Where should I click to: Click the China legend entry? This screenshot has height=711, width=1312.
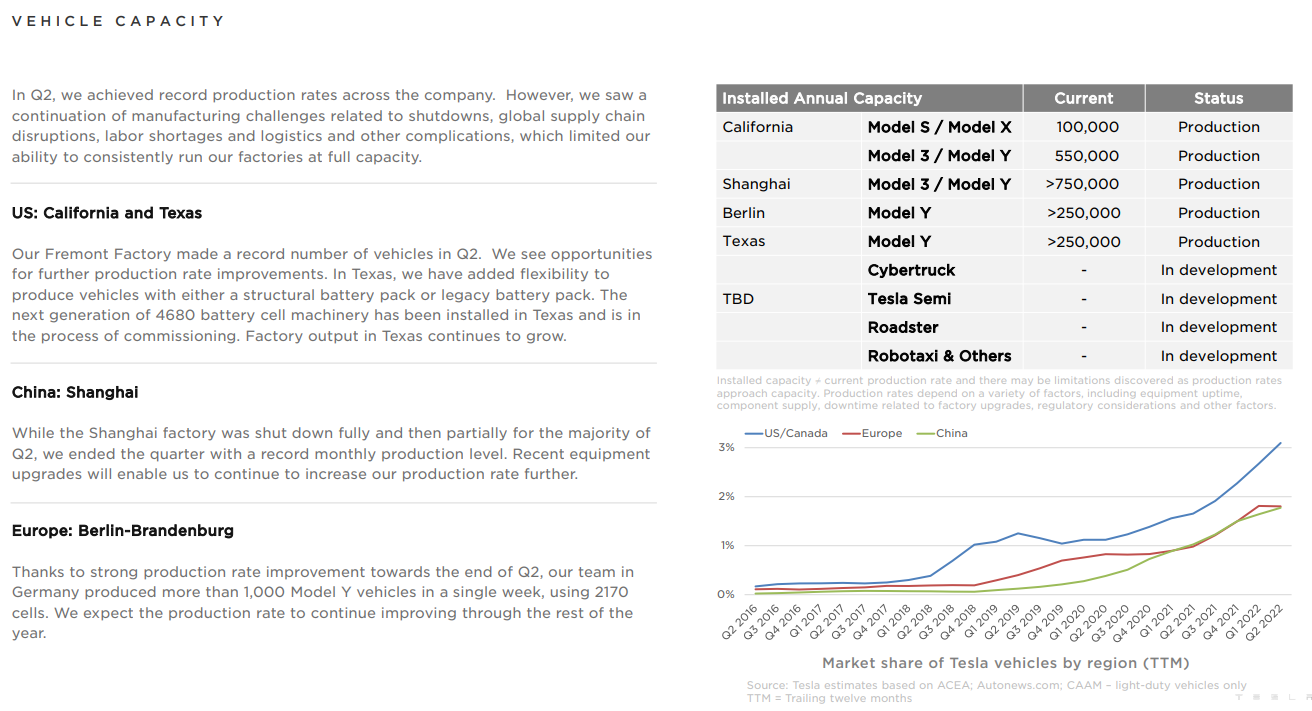pyautogui.click(x=942, y=433)
